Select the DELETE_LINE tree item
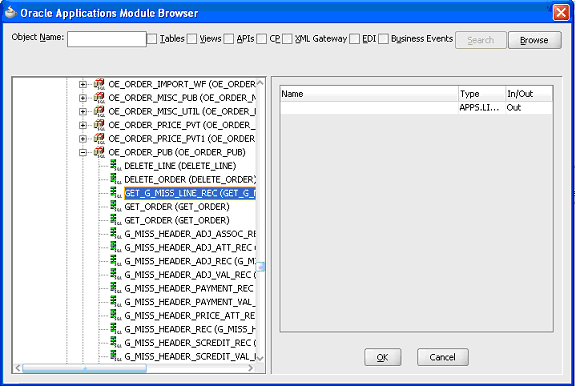The width and height of the screenshot is (575, 386). 180,166
